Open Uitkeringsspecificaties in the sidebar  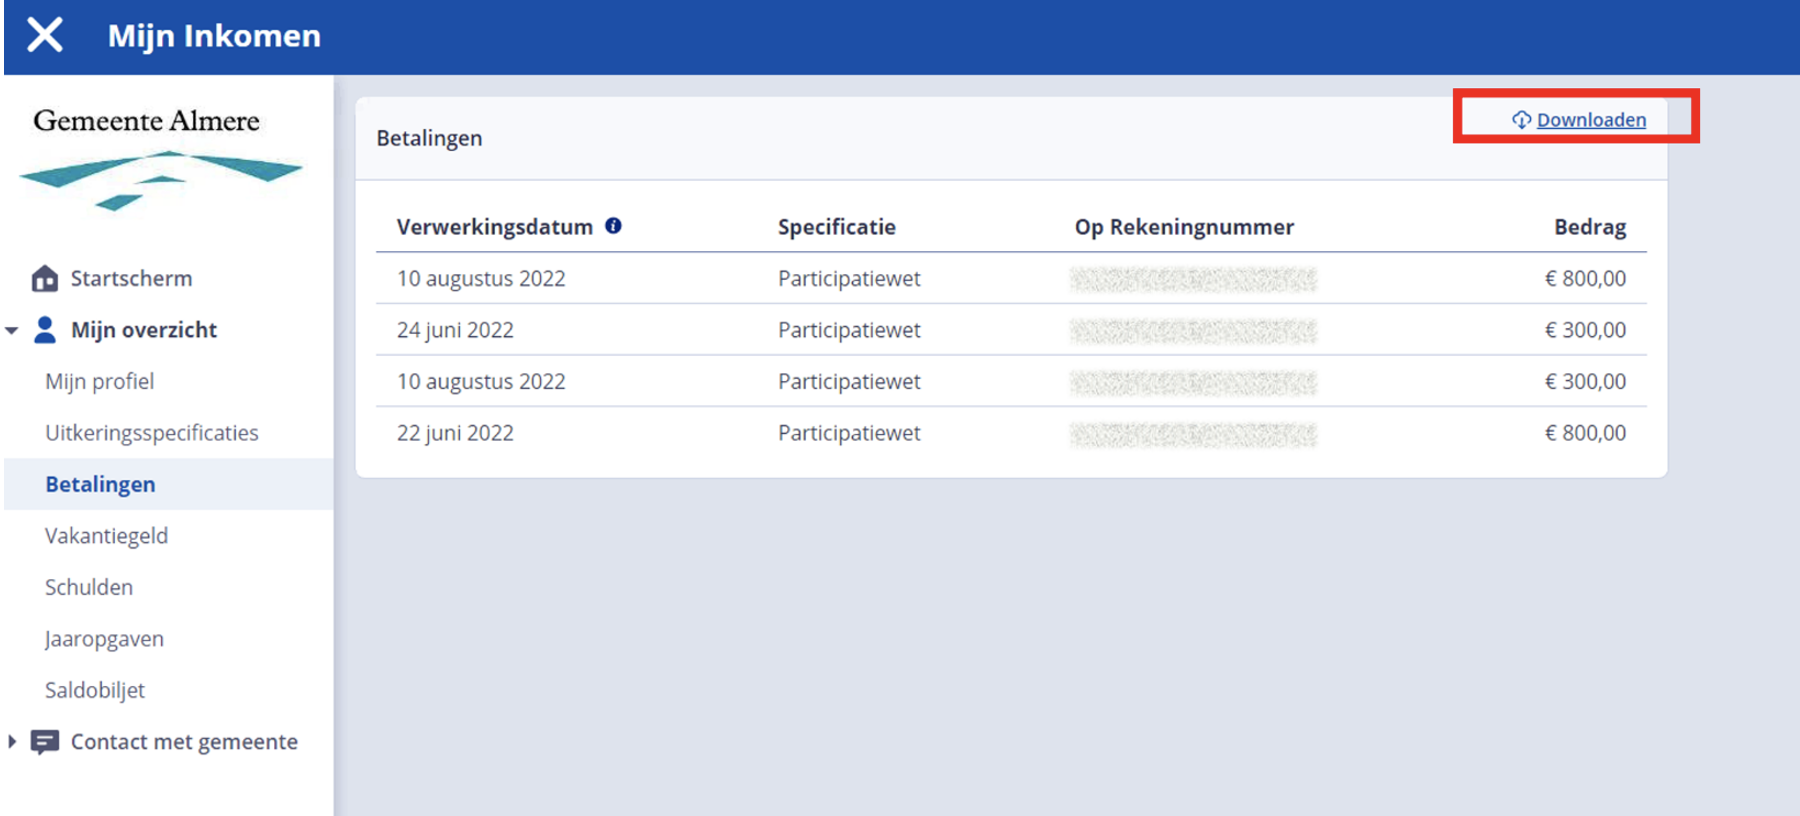[x=151, y=433]
